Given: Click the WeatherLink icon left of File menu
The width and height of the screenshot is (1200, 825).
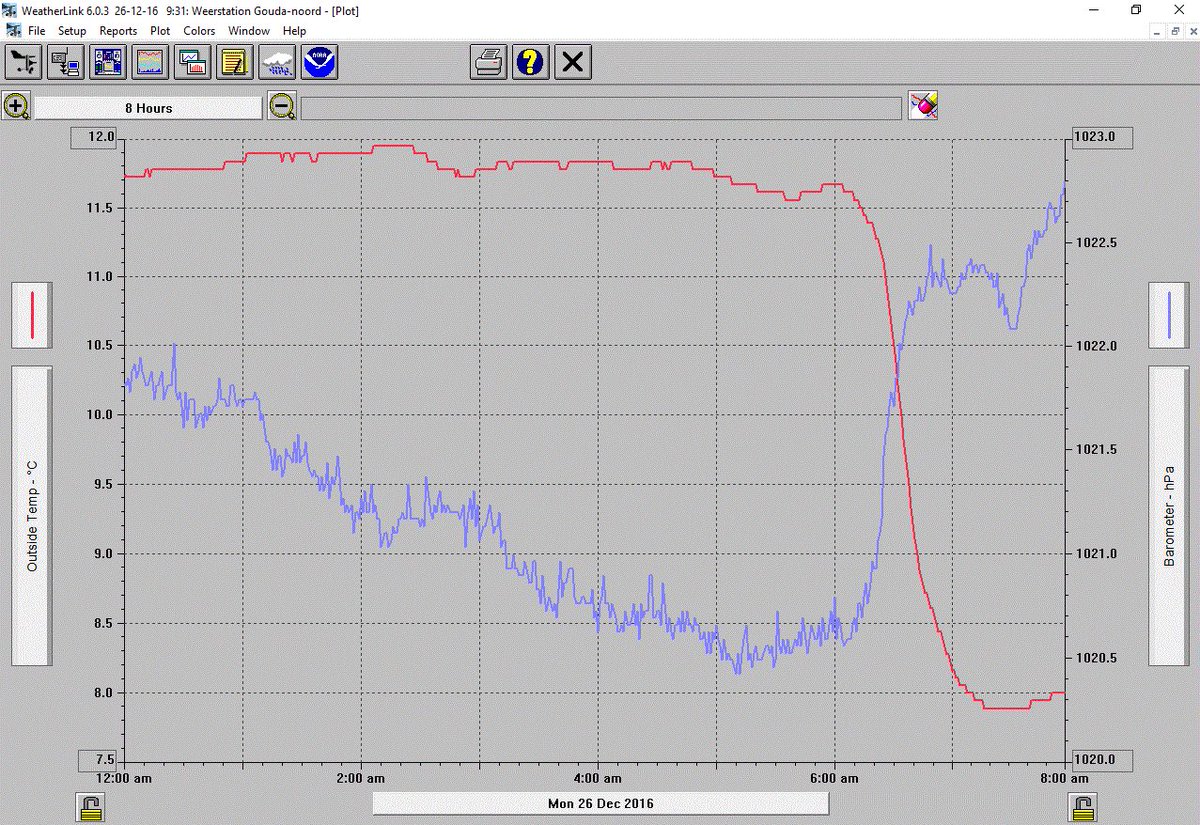Looking at the screenshot, I should (12, 30).
